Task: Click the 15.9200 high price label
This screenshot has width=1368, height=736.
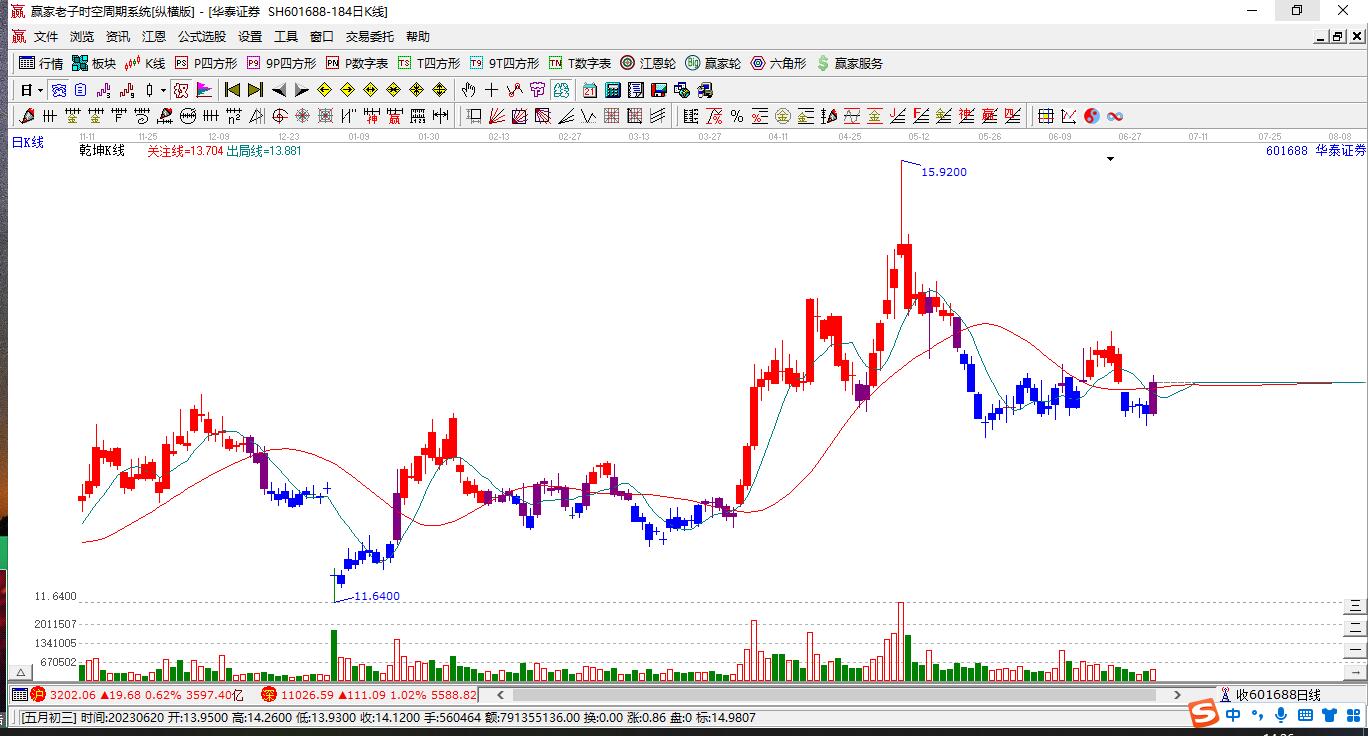Action: tap(944, 172)
